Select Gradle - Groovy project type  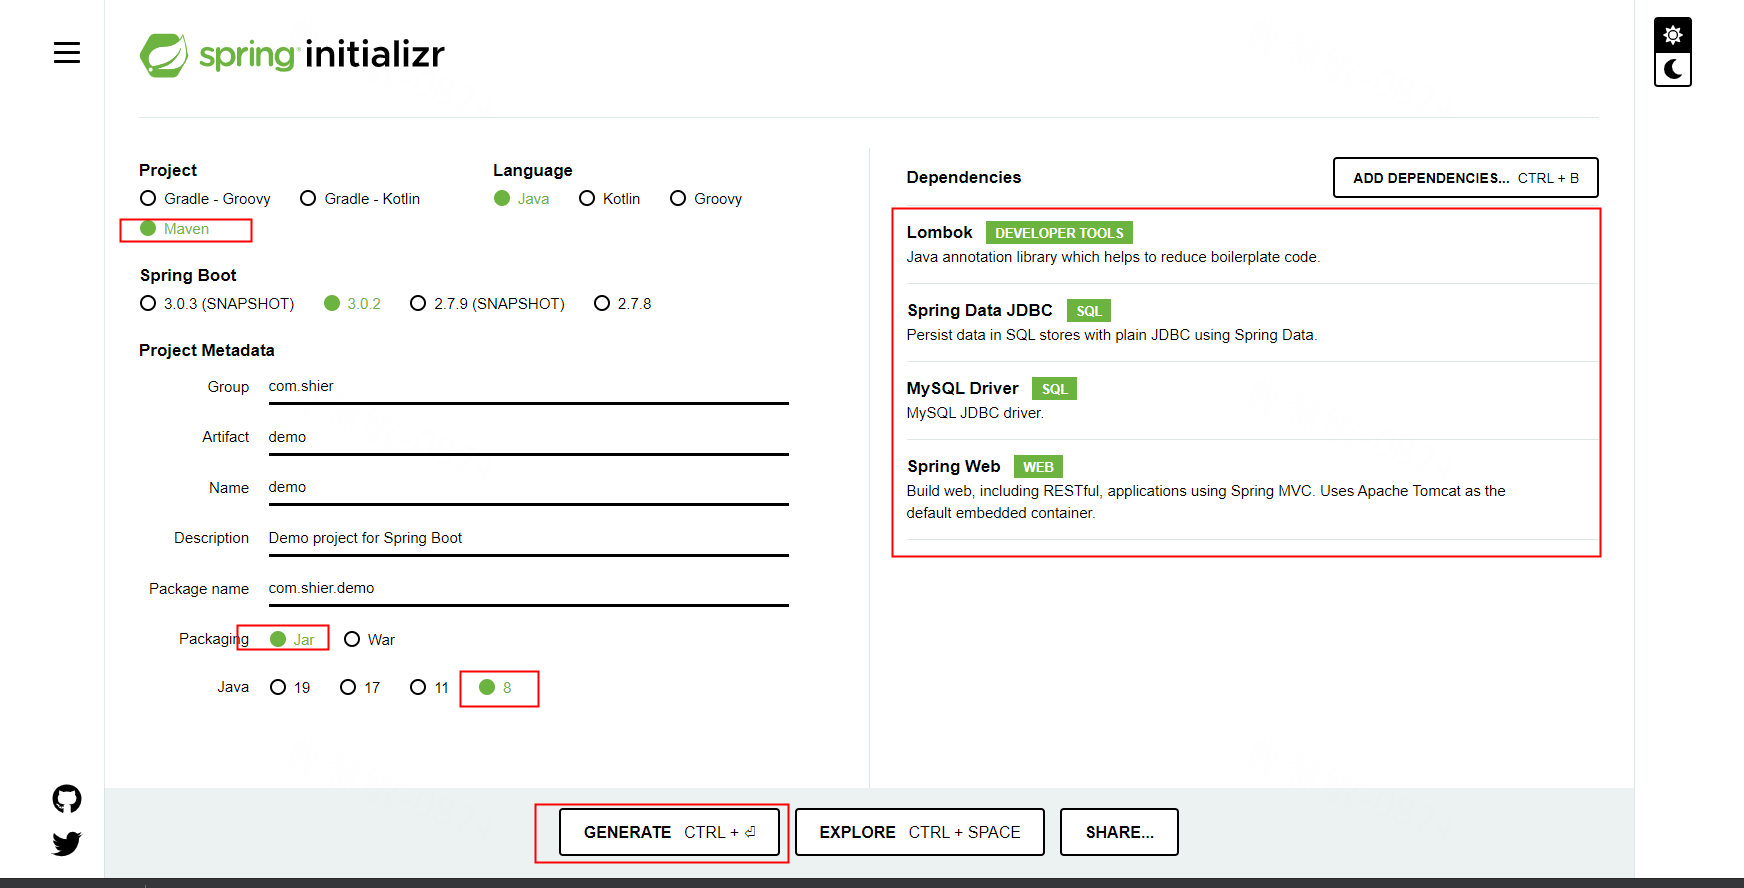coord(205,199)
